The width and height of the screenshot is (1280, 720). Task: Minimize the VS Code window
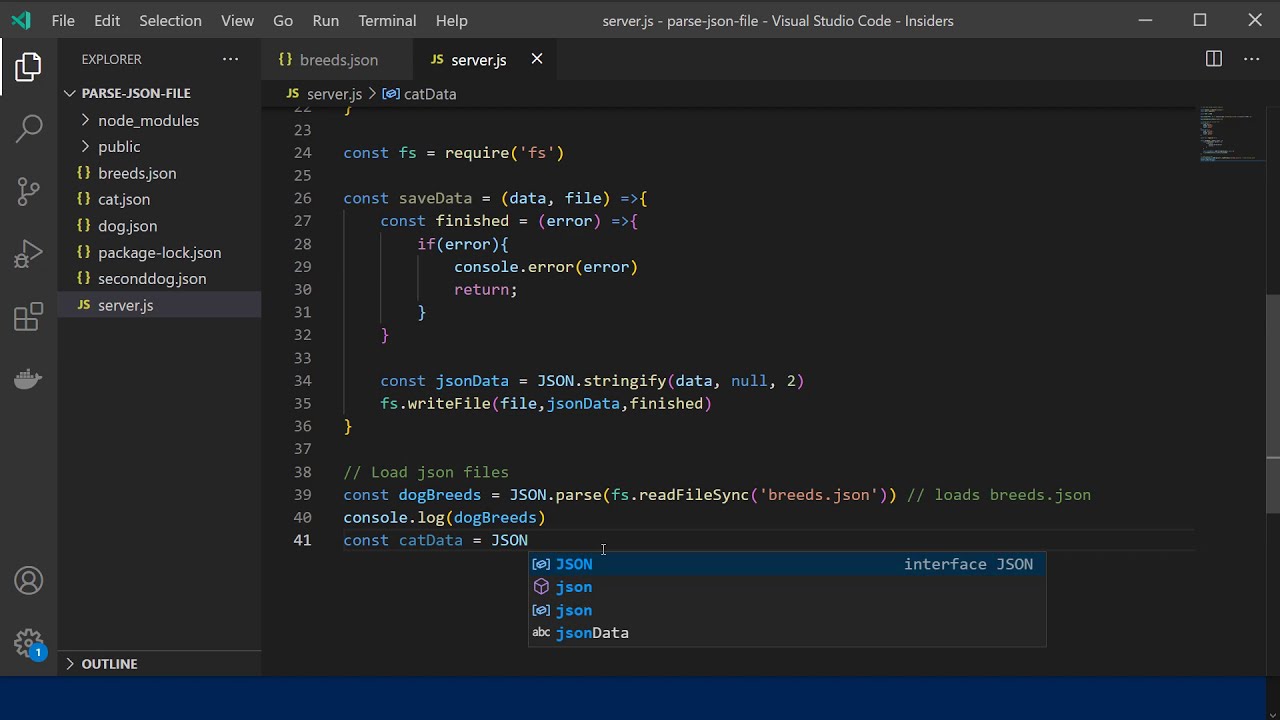1145,20
